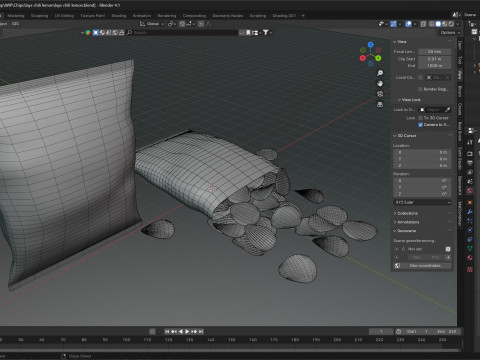Open the View Layer properties tab icon
Image resolution: width=480 pixels, height=360 pixels.
tap(470, 172)
